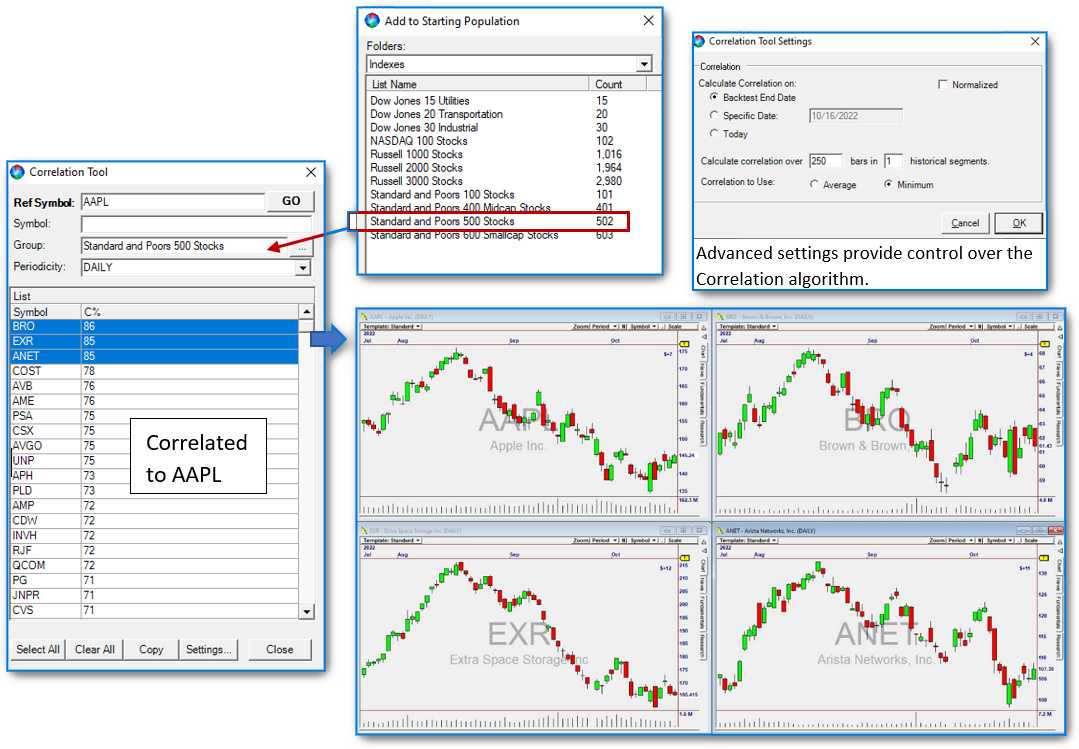The image size is (1079, 749).
Task: Open the Periodicity dropdown
Action: tap(304, 268)
